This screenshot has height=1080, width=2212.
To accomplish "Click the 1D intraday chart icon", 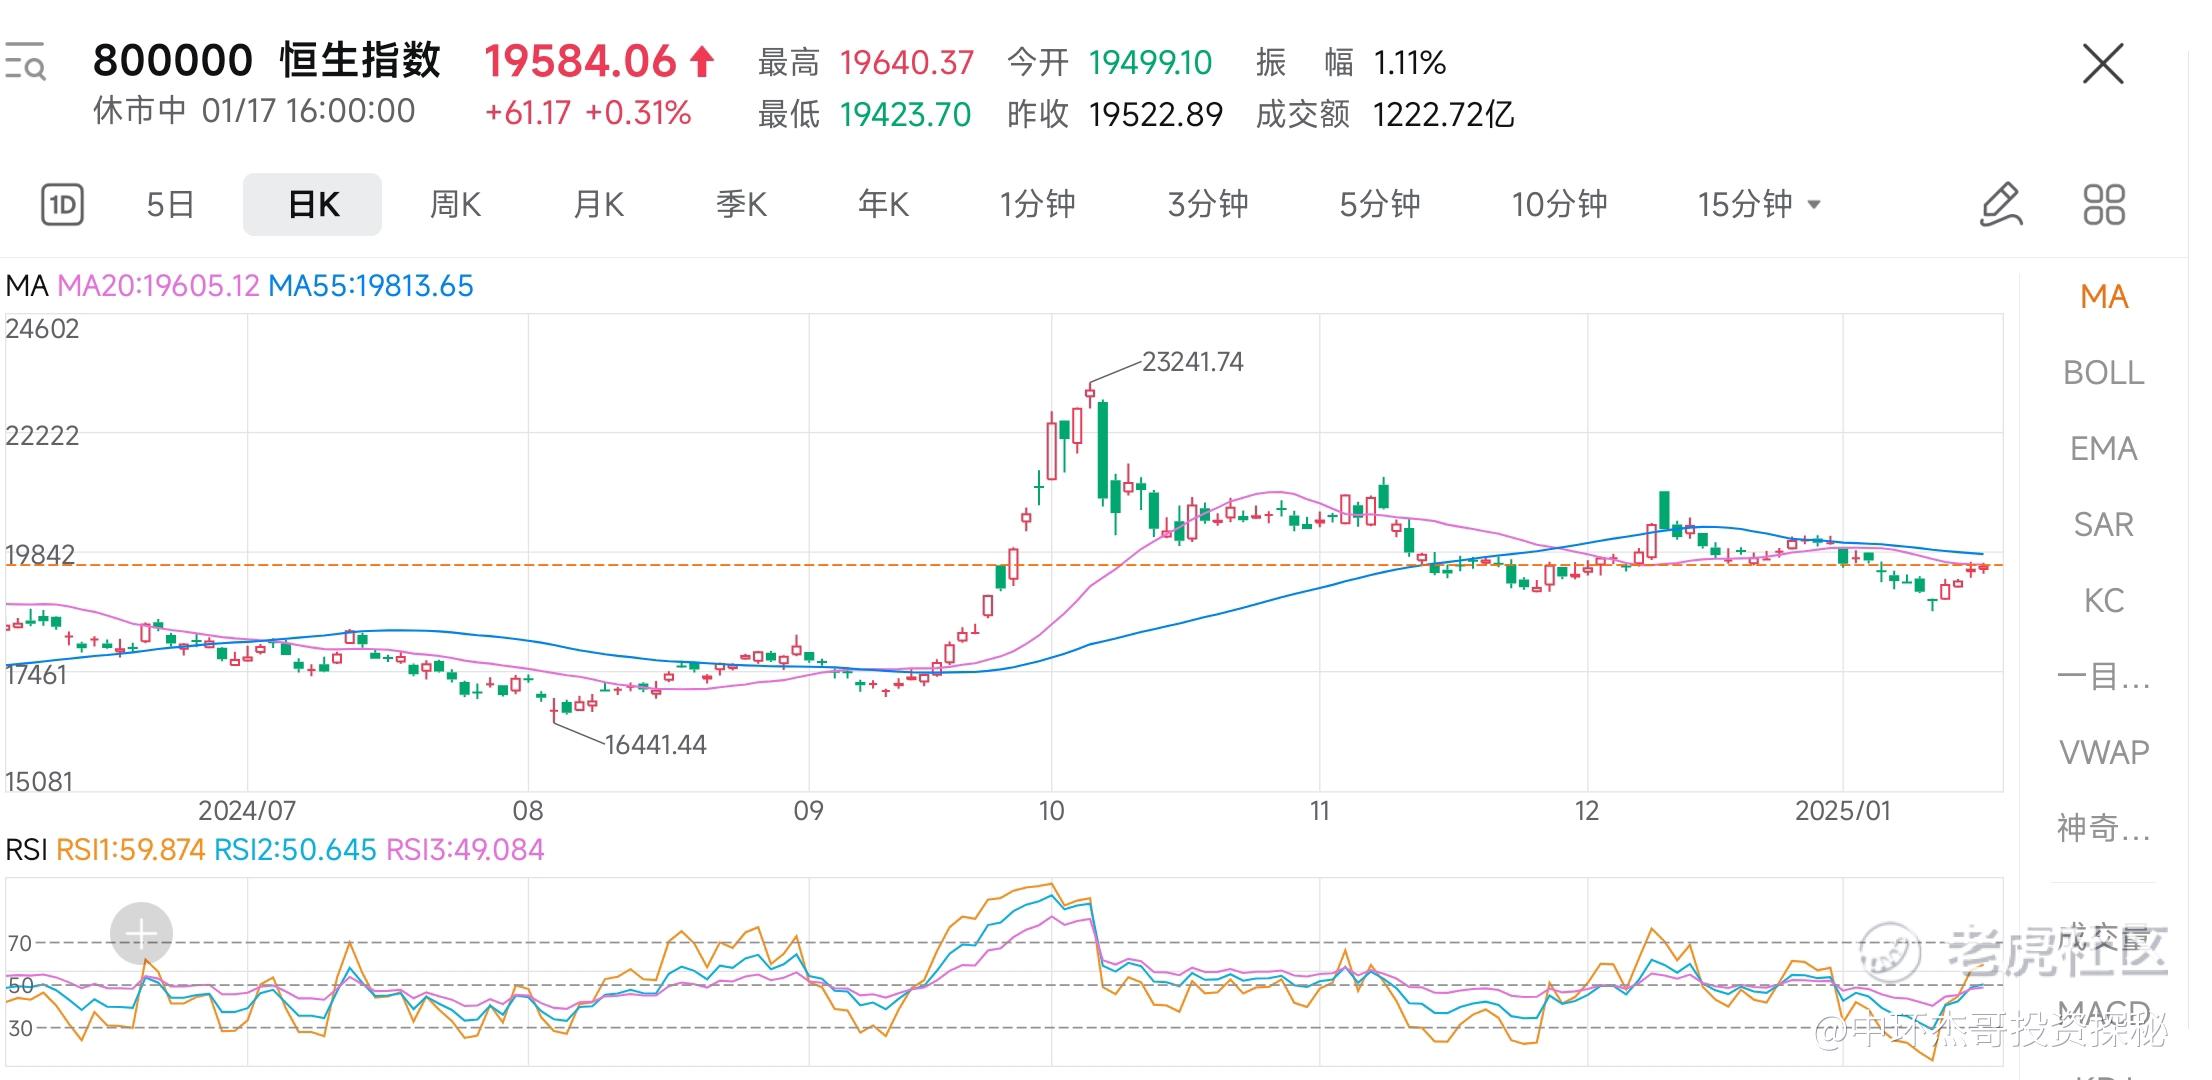I will pyautogui.click(x=62, y=205).
